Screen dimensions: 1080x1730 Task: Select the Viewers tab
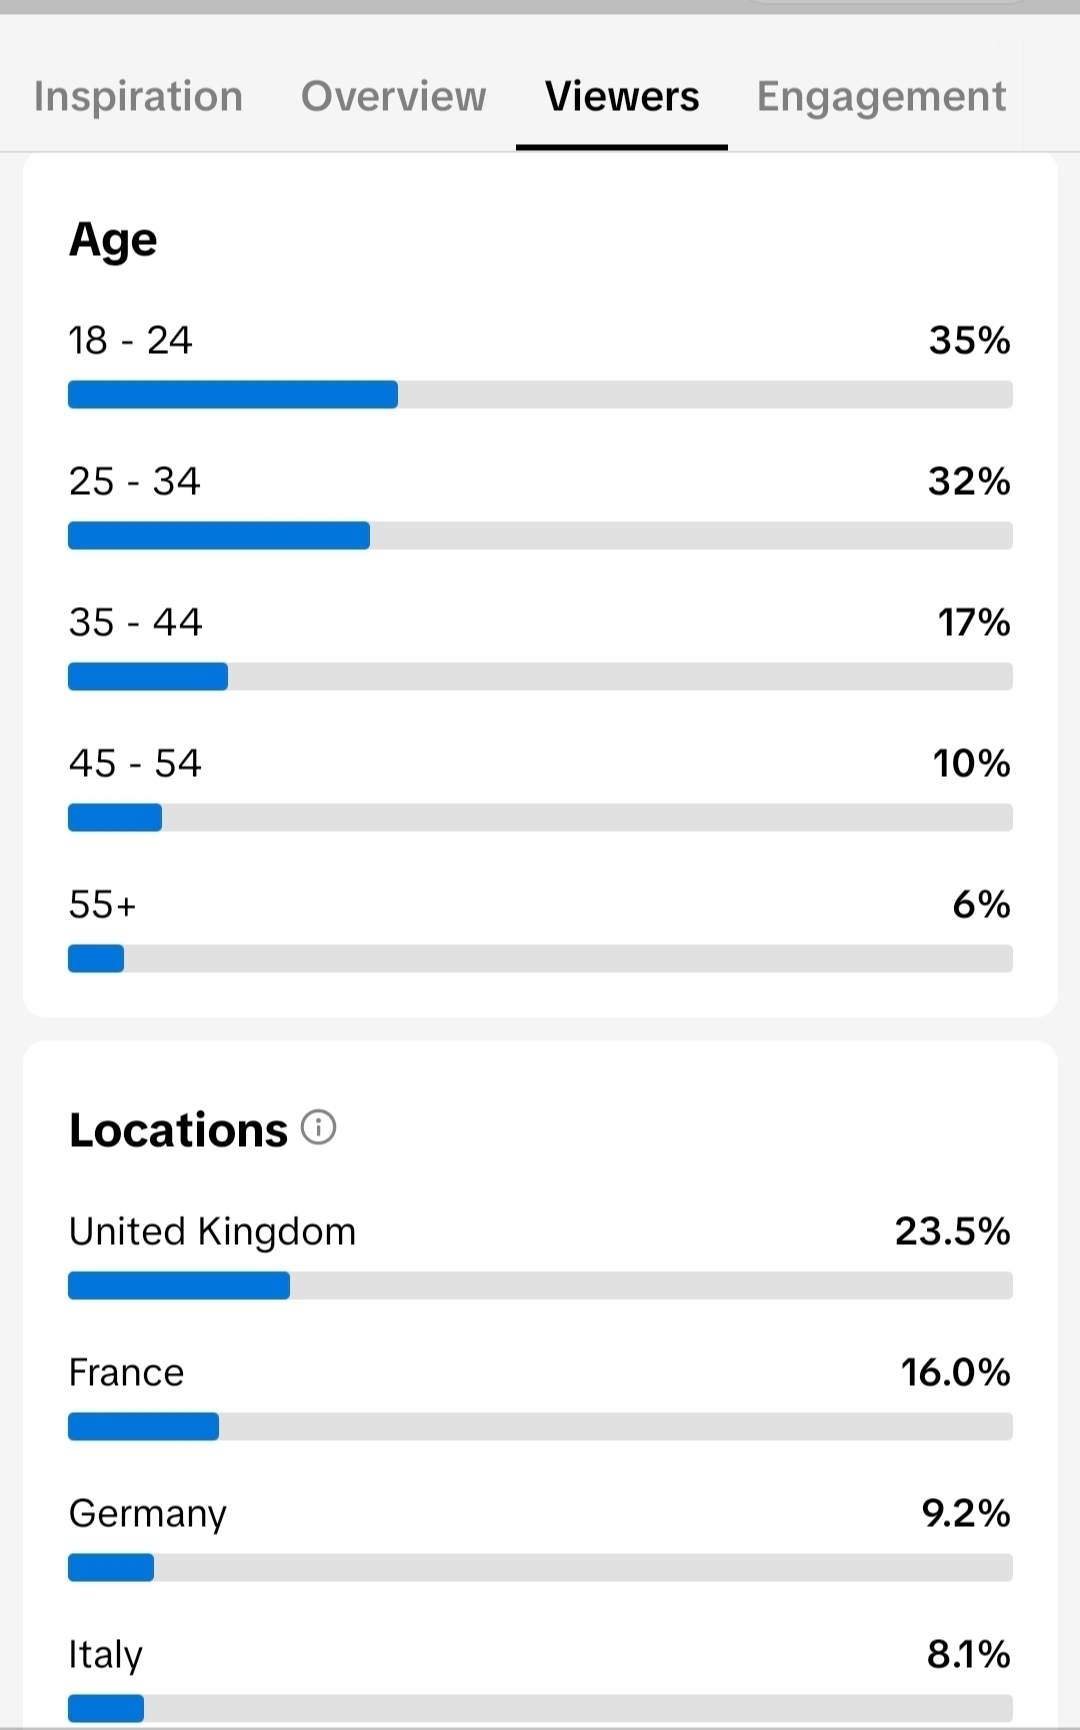(x=622, y=96)
